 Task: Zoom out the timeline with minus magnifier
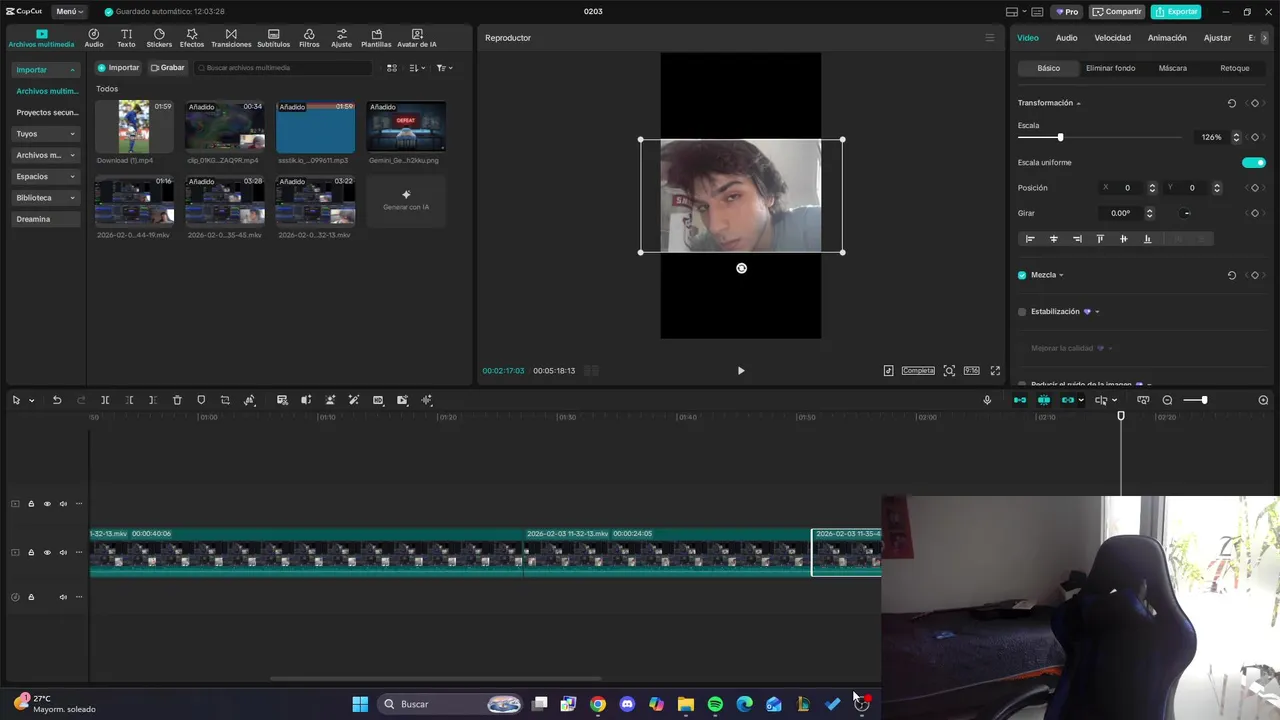click(1167, 400)
